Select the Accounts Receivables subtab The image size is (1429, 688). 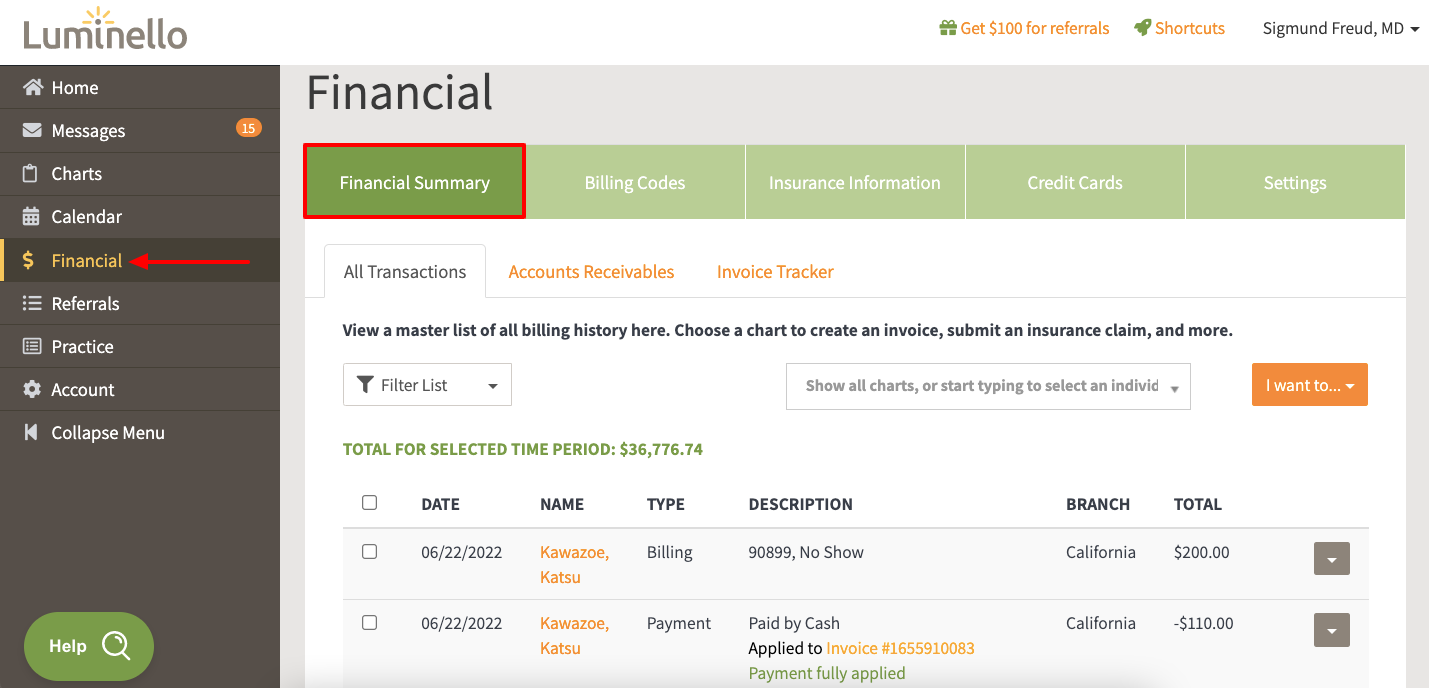[x=591, y=271]
